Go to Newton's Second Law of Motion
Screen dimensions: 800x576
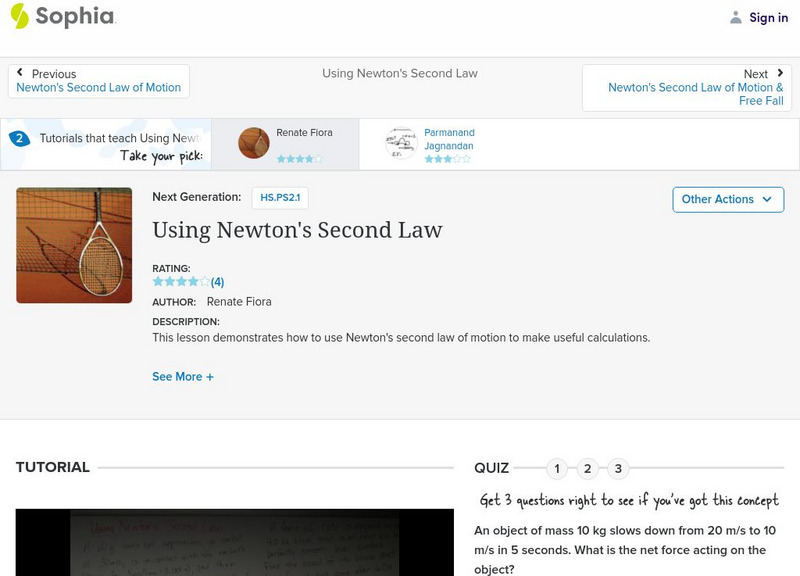coord(100,87)
